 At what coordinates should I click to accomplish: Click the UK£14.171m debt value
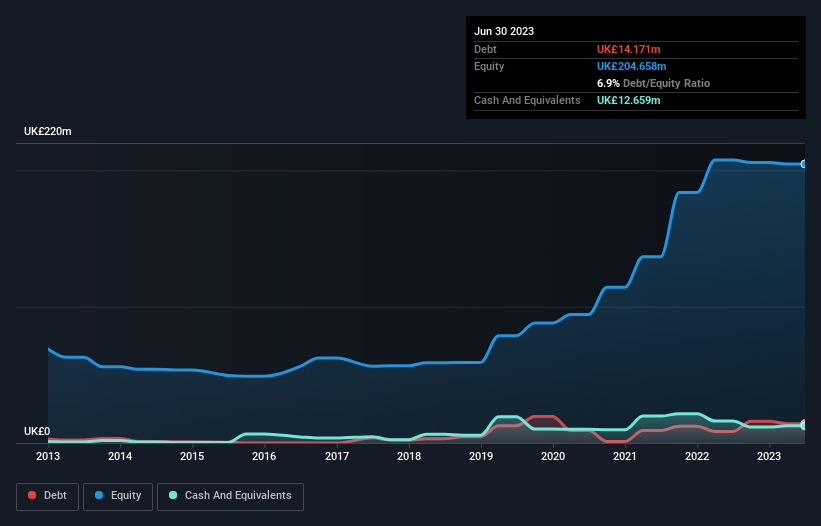[x=628, y=49]
